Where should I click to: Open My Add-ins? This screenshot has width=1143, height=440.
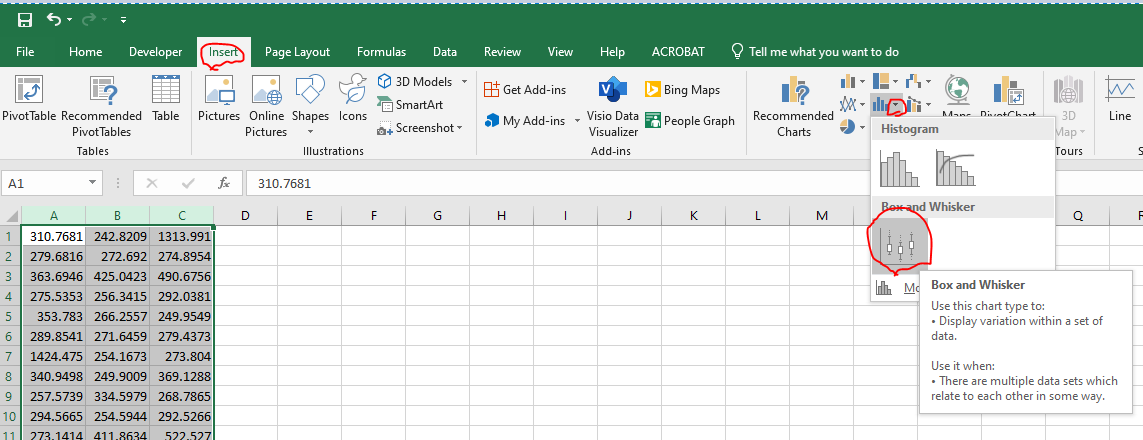pyautogui.click(x=525, y=120)
